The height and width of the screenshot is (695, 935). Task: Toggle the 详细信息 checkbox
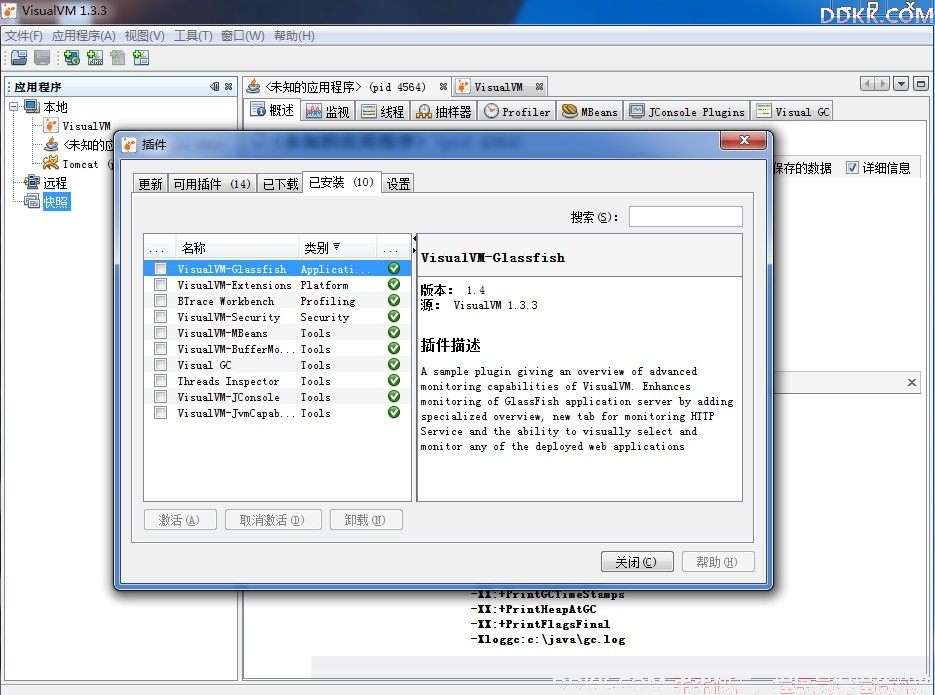point(852,167)
